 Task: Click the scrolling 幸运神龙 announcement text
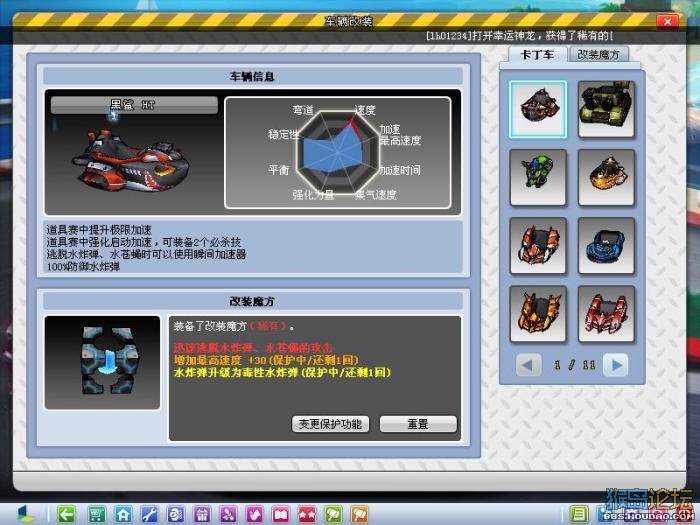(520, 36)
